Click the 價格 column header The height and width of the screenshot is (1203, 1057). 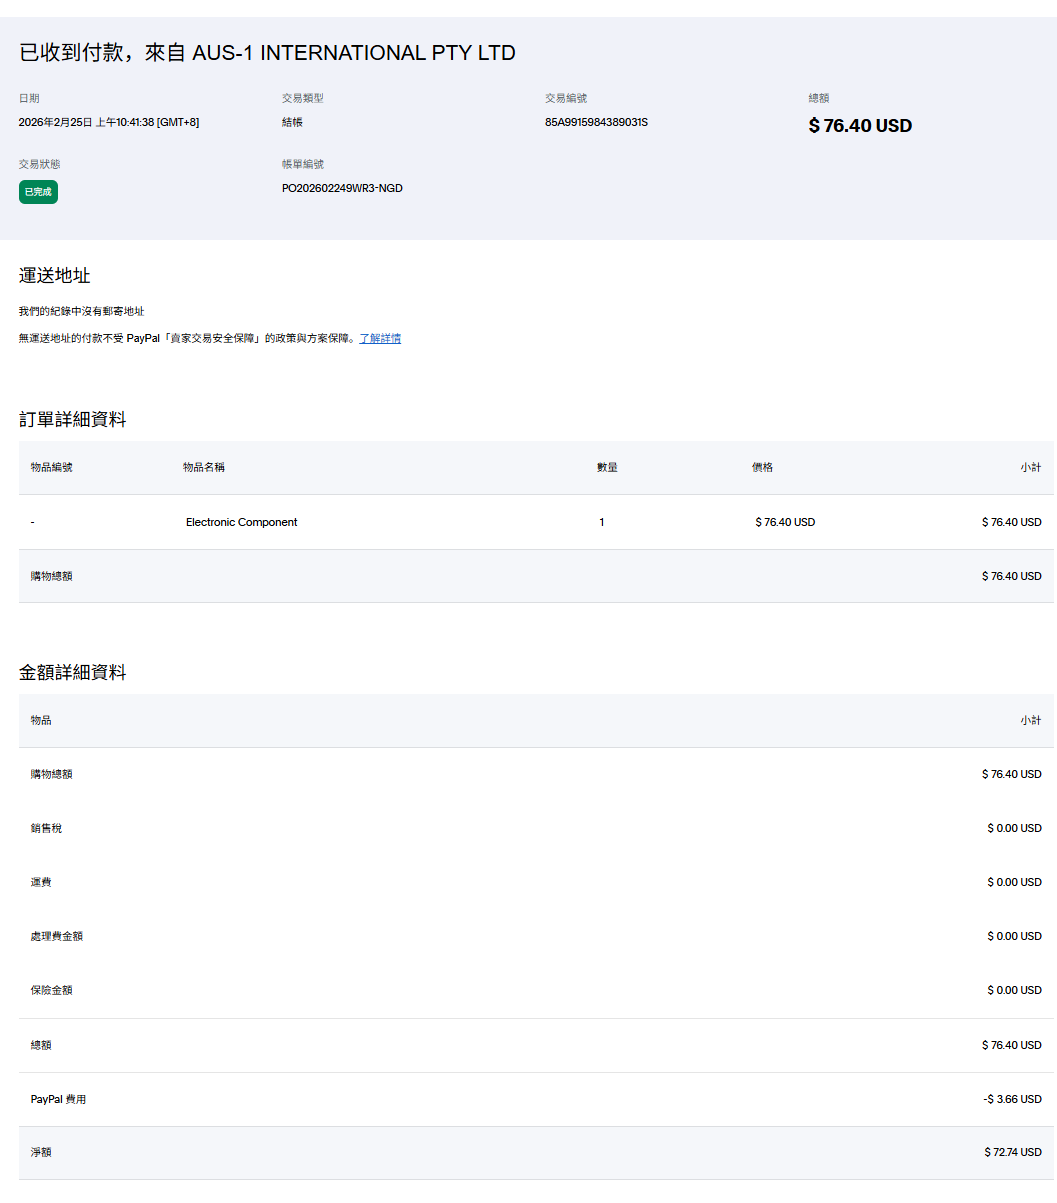(762, 467)
